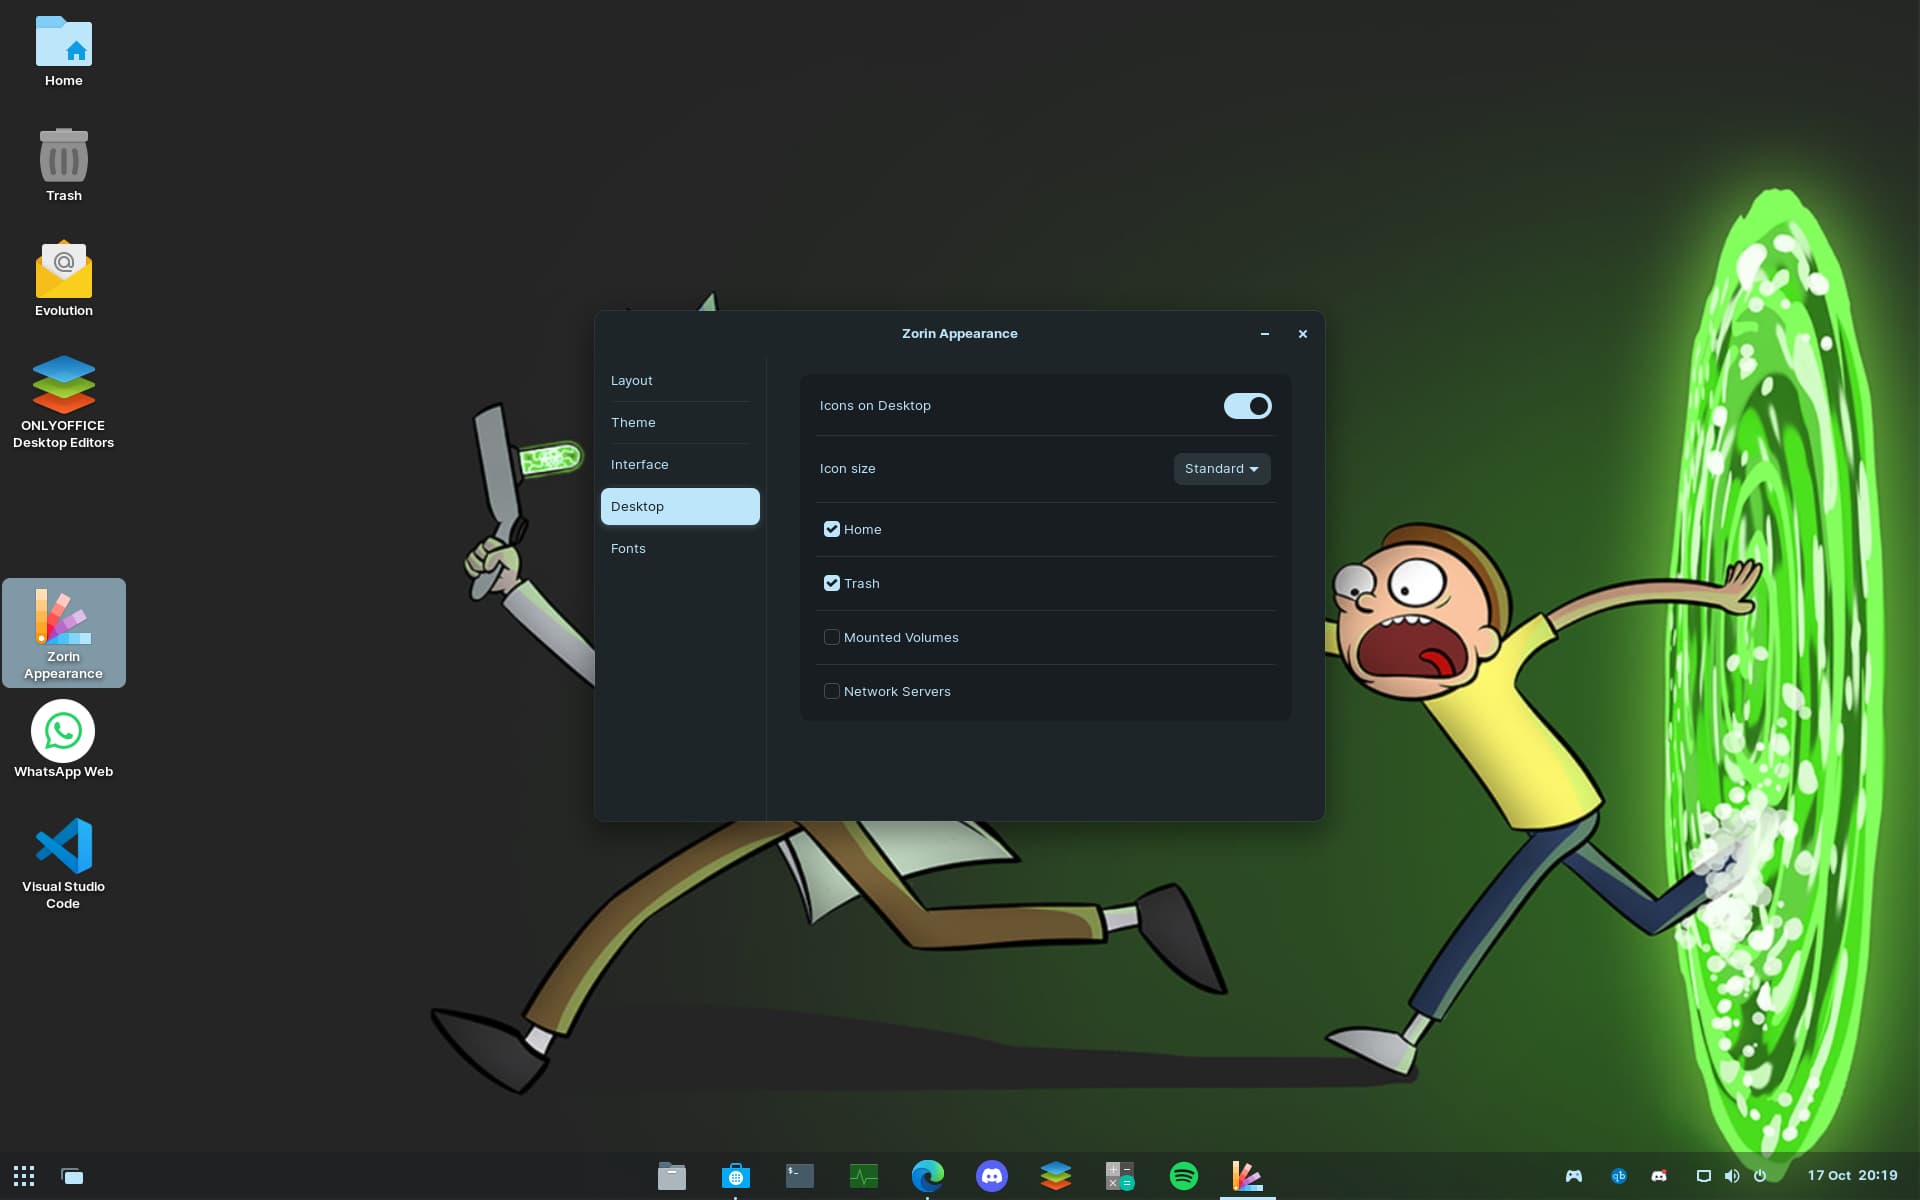Switch to the Theme section
Screen dimensions: 1920x1200
tap(680, 423)
